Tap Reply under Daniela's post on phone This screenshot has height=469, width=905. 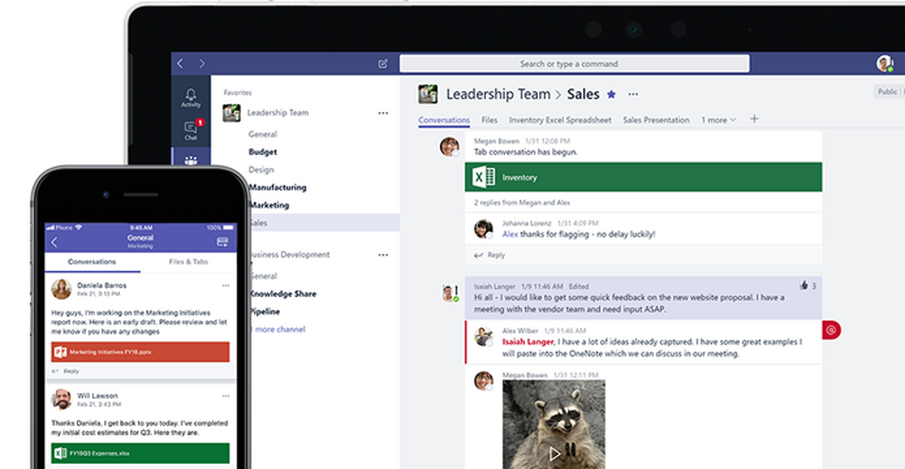[x=66, y=372]
